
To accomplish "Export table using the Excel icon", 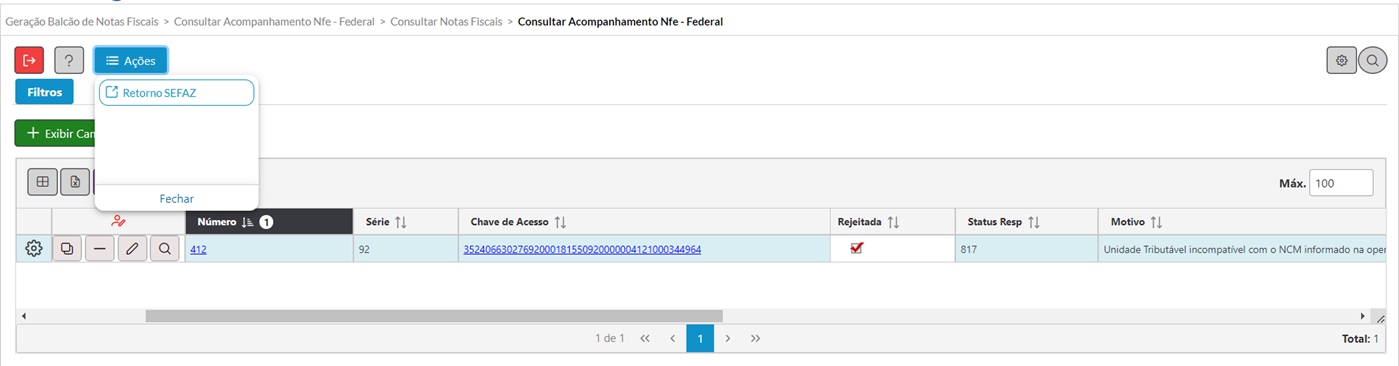I will coord(75,182).
